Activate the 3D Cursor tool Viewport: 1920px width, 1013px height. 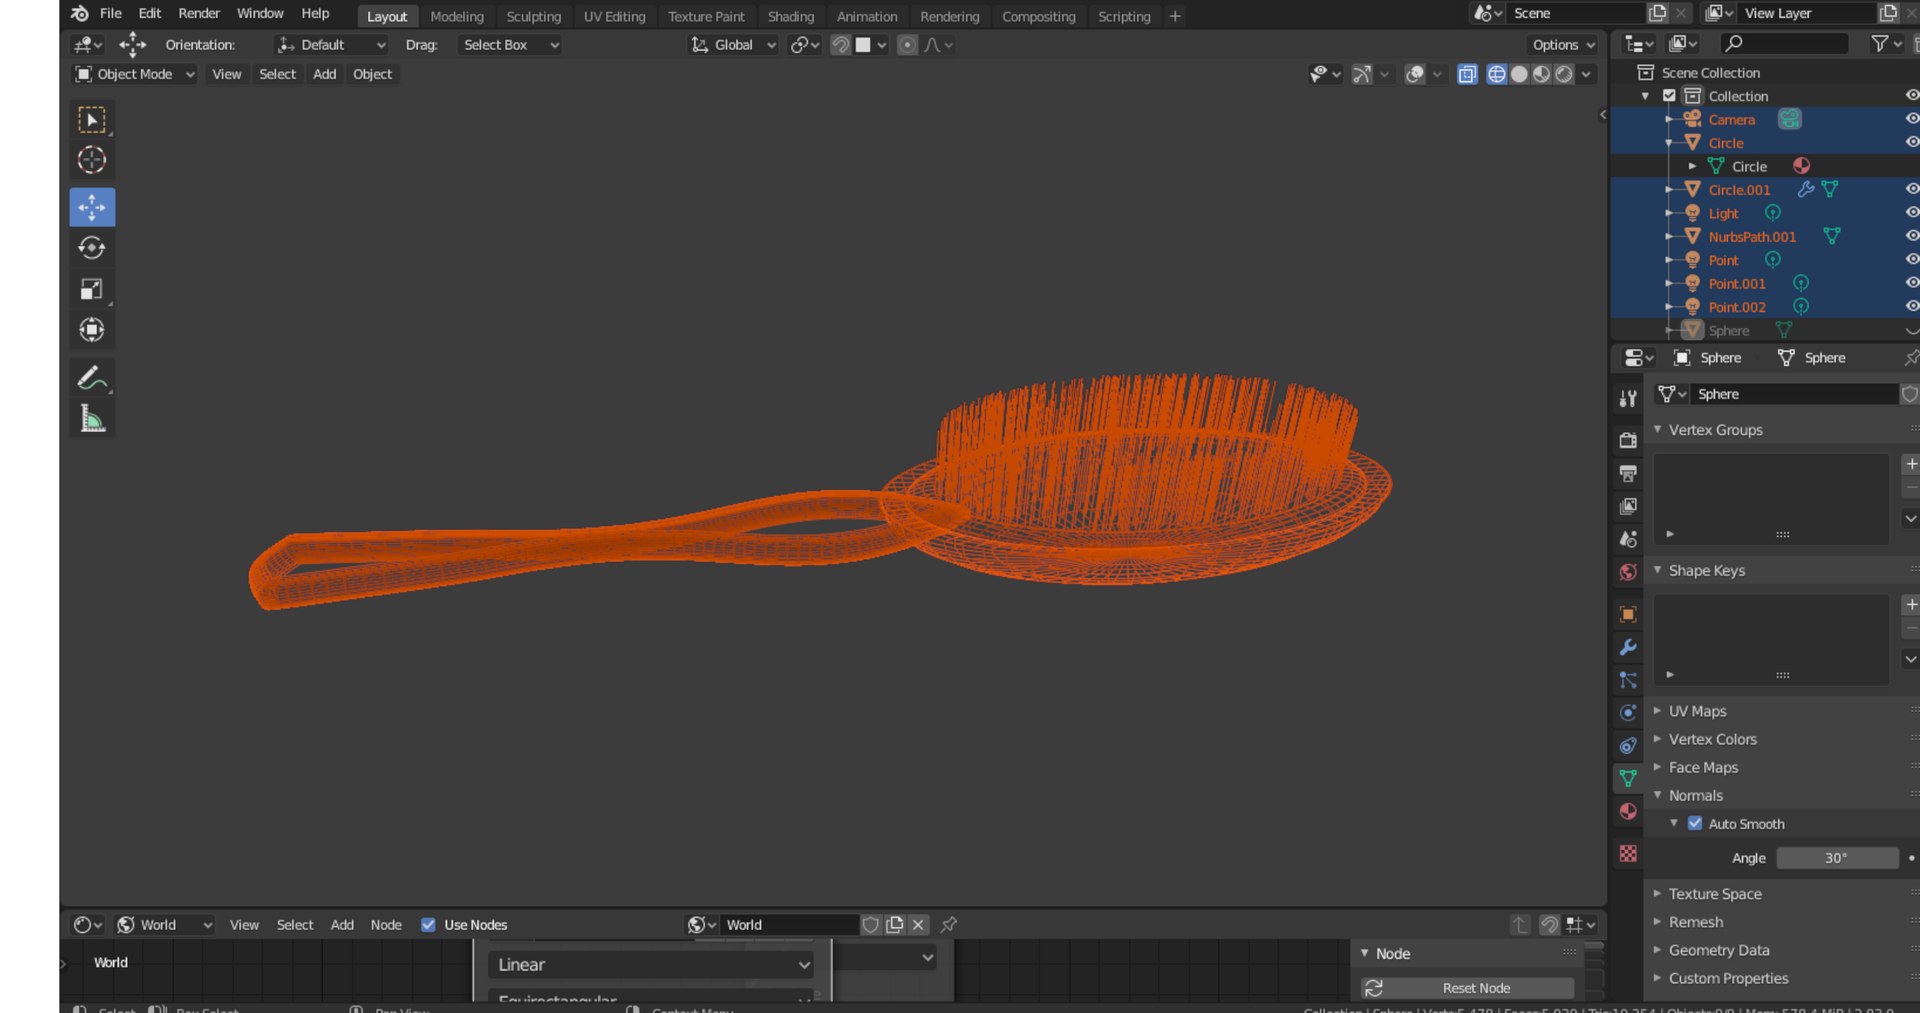[92, 161]
